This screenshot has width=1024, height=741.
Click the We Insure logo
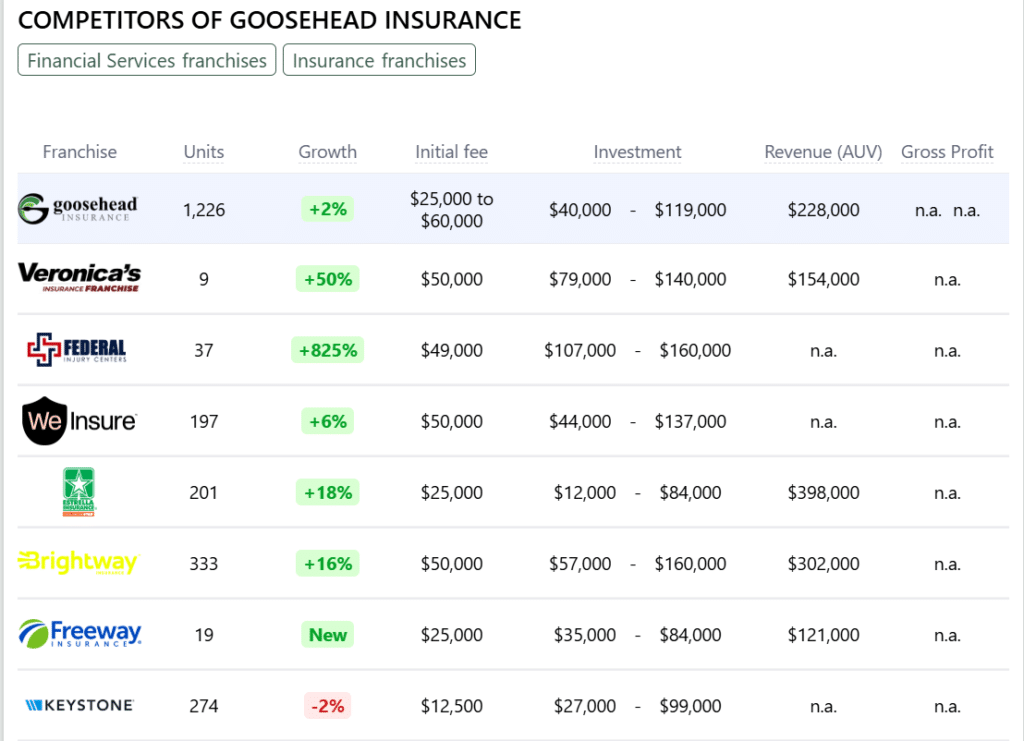tap(79, 421)
